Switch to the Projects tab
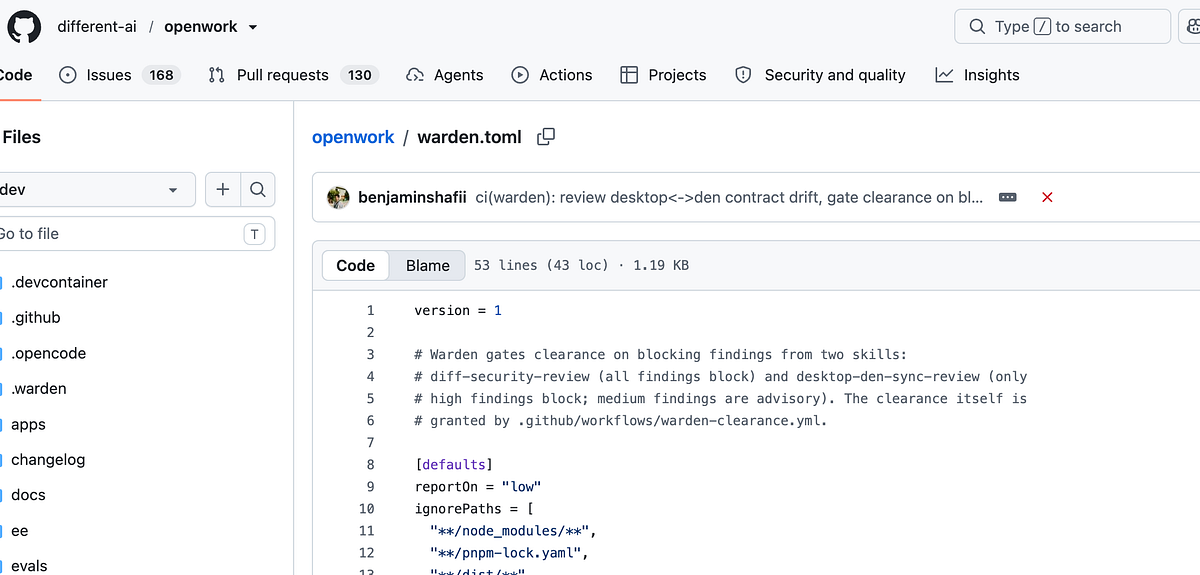Image resolution: width=1200 pixels, height=575 pixels. coord(663,75)
